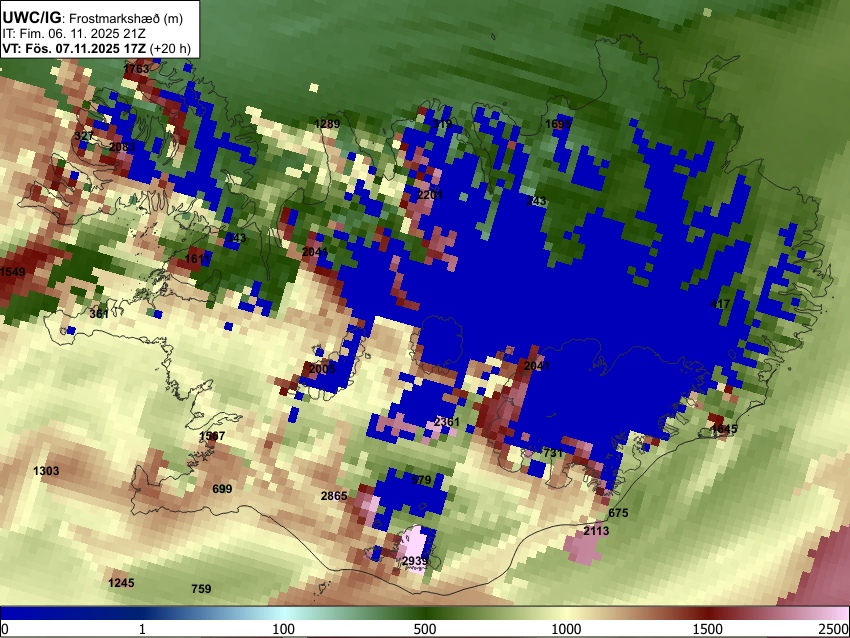Click the map value 731
Screen dimensions: 850x638
553,453
